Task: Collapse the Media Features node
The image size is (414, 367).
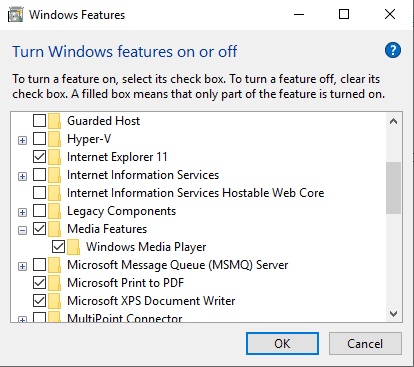Action: point(22,230)
